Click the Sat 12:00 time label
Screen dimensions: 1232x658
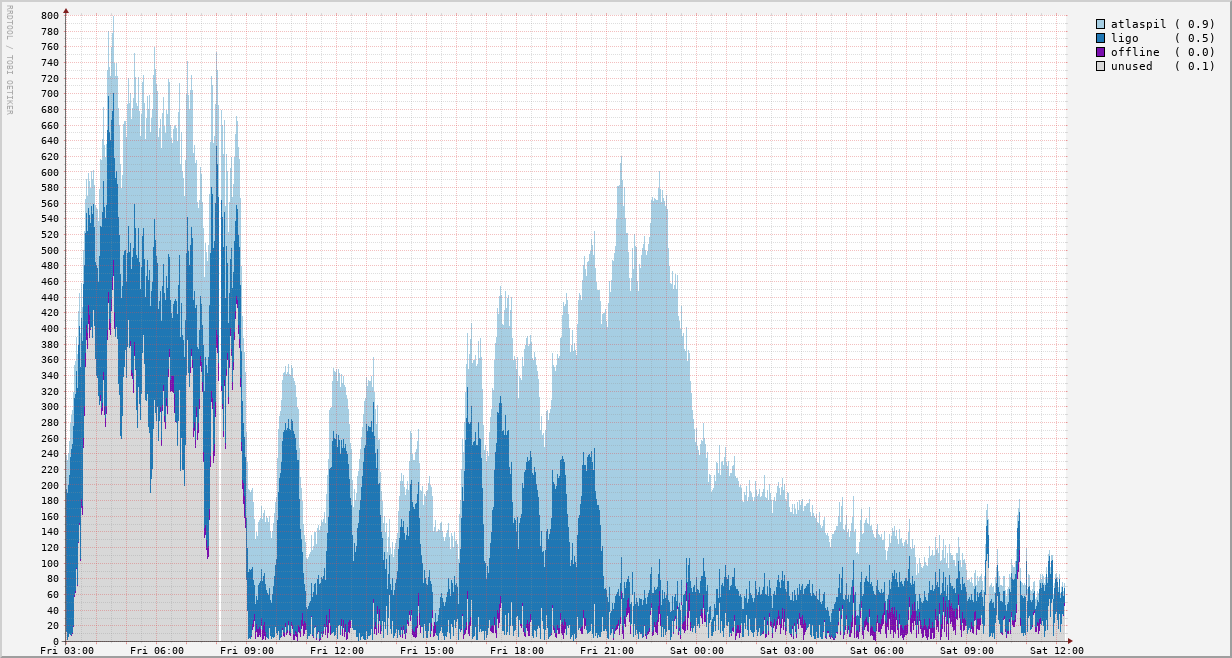click(x=1057, y=650)
